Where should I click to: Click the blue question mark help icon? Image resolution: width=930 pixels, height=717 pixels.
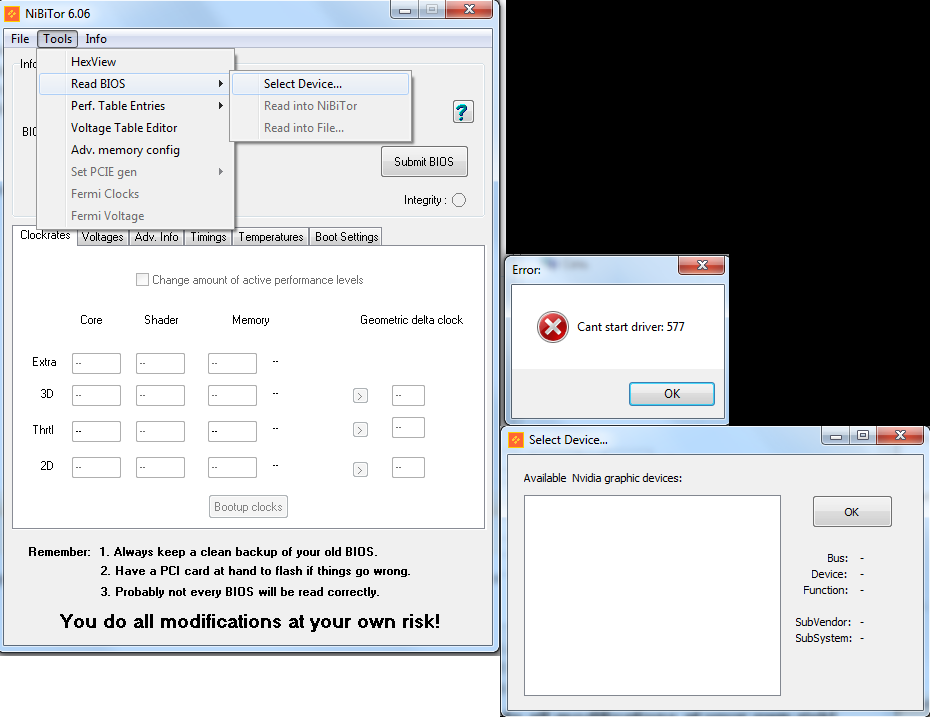click(463, 111)
